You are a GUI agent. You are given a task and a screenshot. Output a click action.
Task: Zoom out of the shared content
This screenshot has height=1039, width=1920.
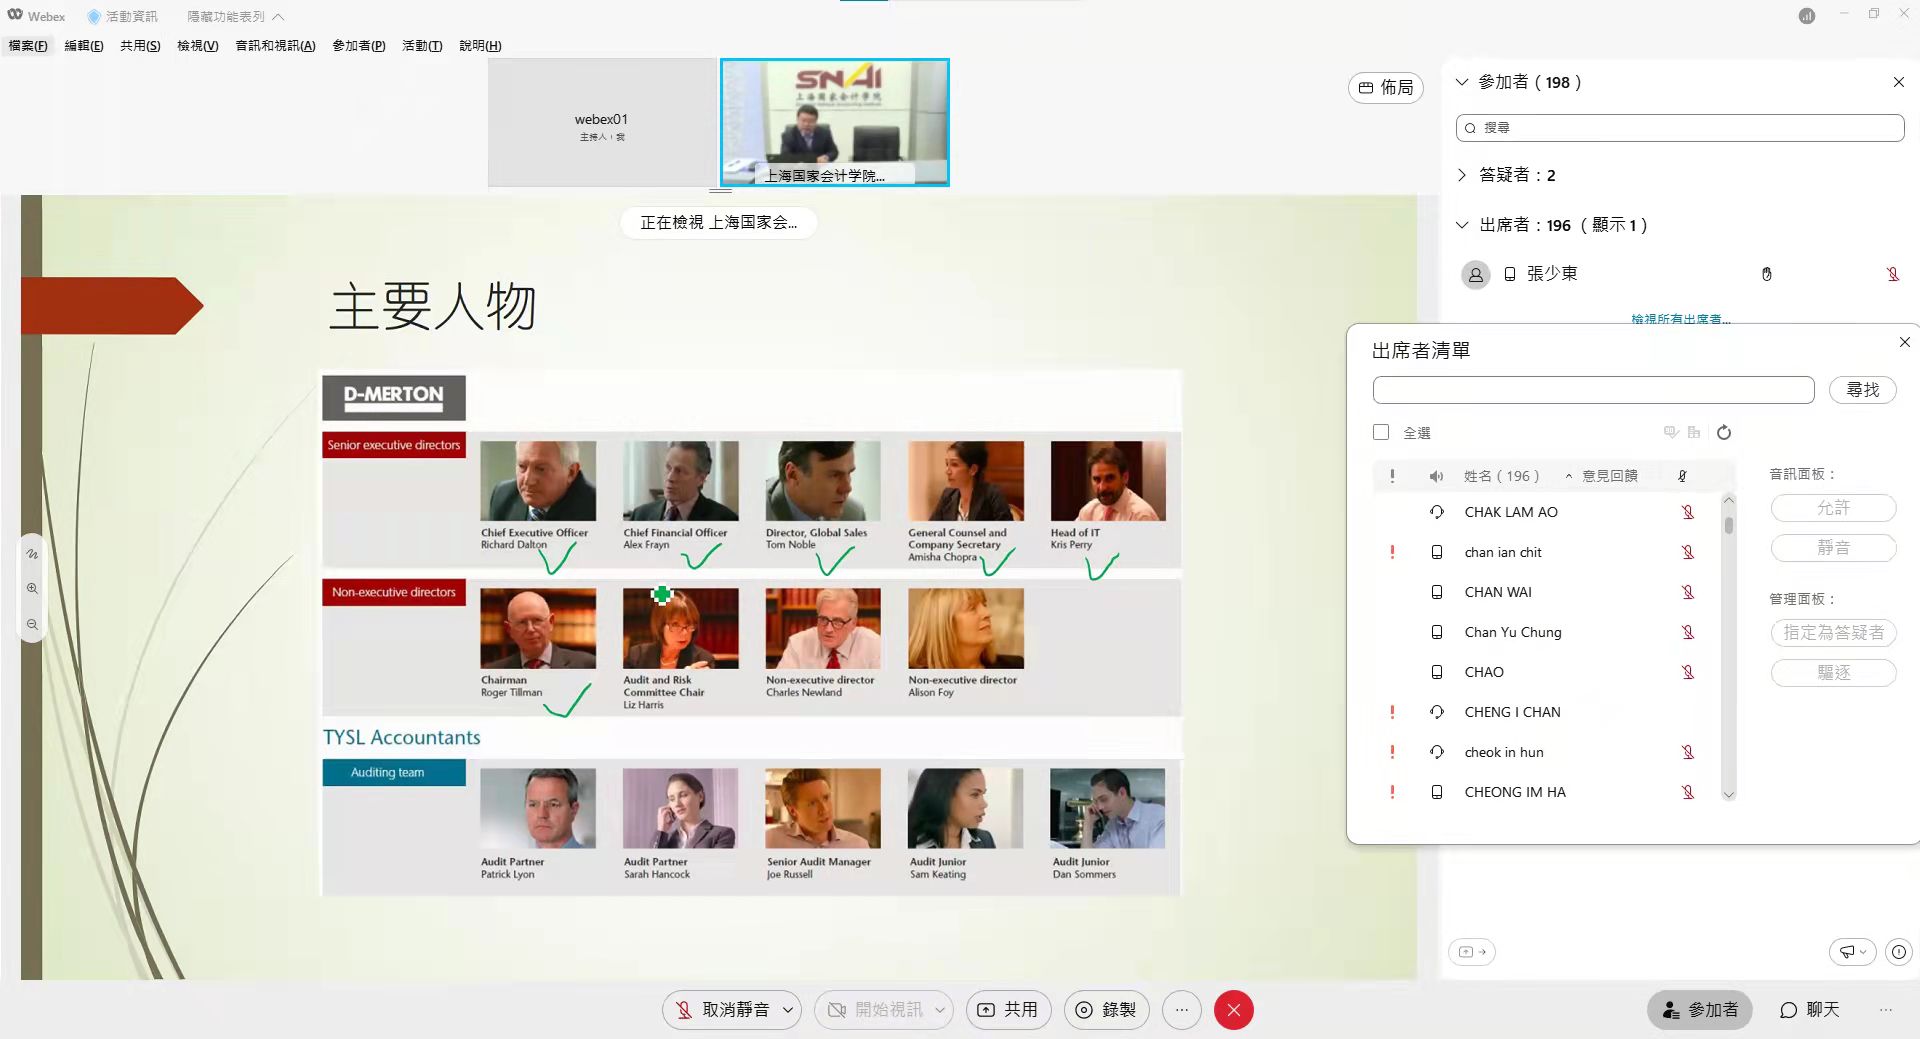point(32,624)
